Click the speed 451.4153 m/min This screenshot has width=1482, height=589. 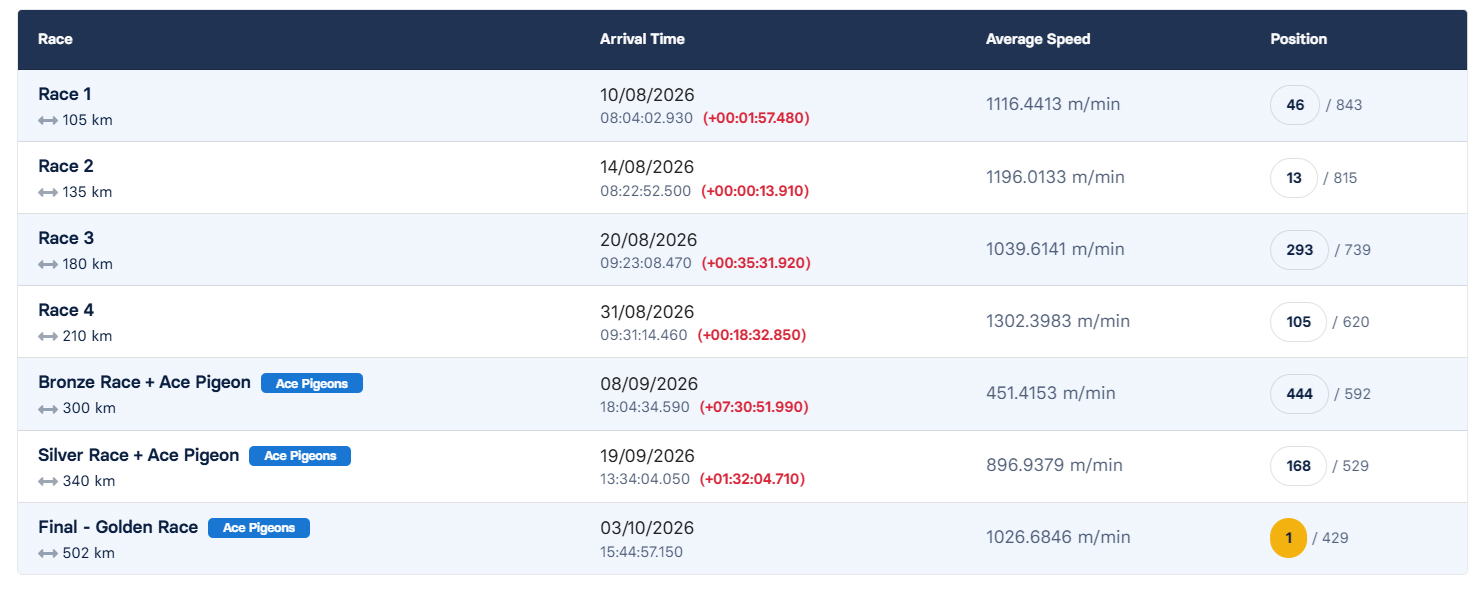pyautogui.click(x=1051, y=393)
